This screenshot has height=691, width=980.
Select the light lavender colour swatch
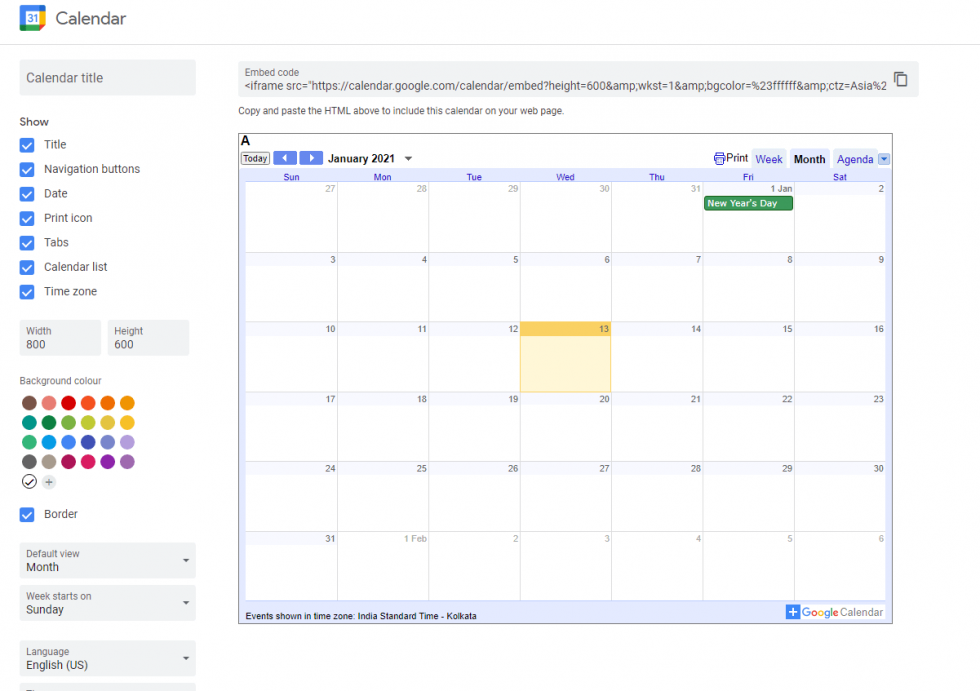[128, 442]
